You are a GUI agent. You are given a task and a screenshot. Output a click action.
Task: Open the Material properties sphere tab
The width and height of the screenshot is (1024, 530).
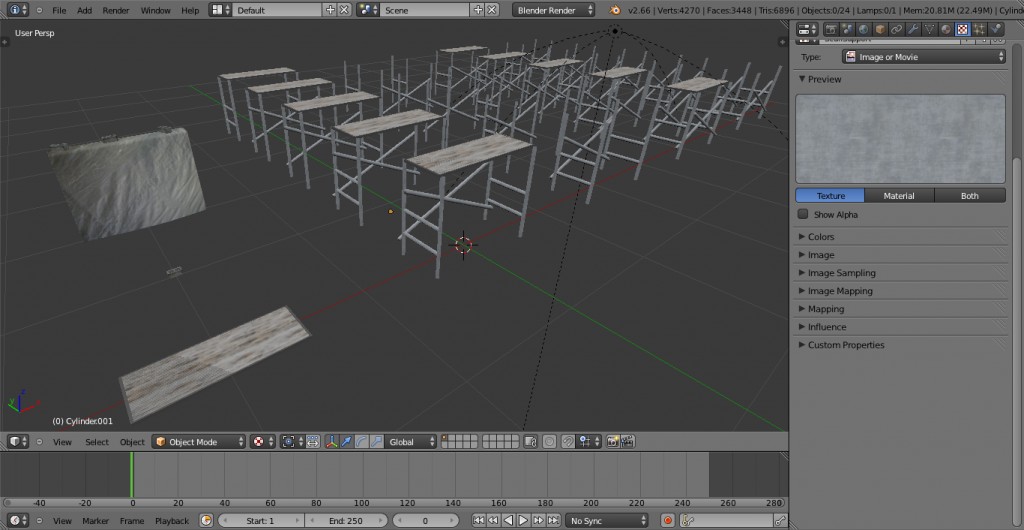point(946,29)
